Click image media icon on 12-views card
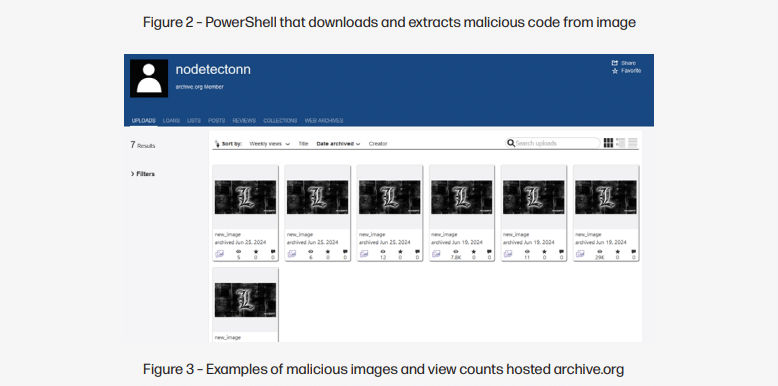This screenshot has height=386, width=778. pyautogui.click(x=364, y=254)
